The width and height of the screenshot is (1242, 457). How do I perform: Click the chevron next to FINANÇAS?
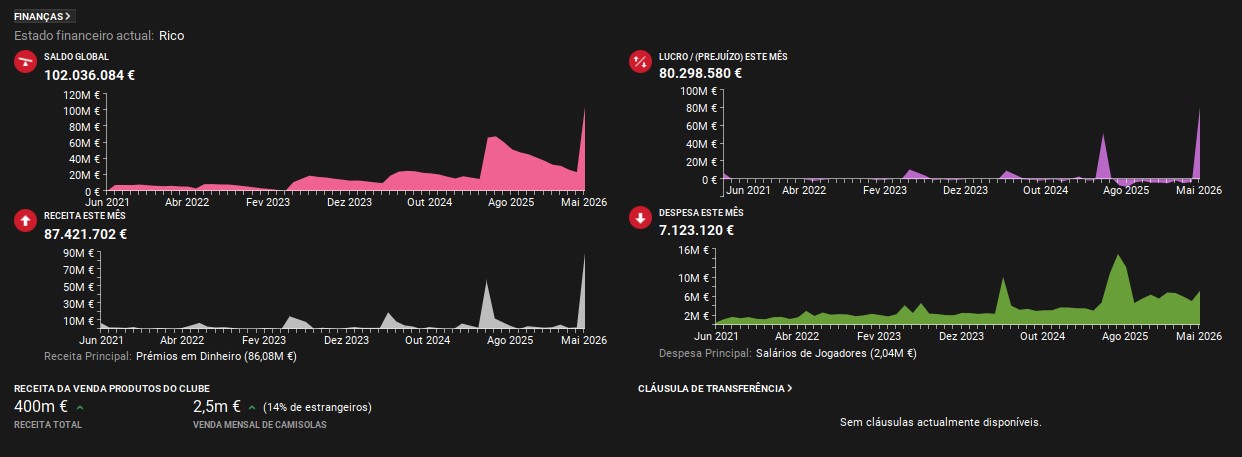[68, 16]
